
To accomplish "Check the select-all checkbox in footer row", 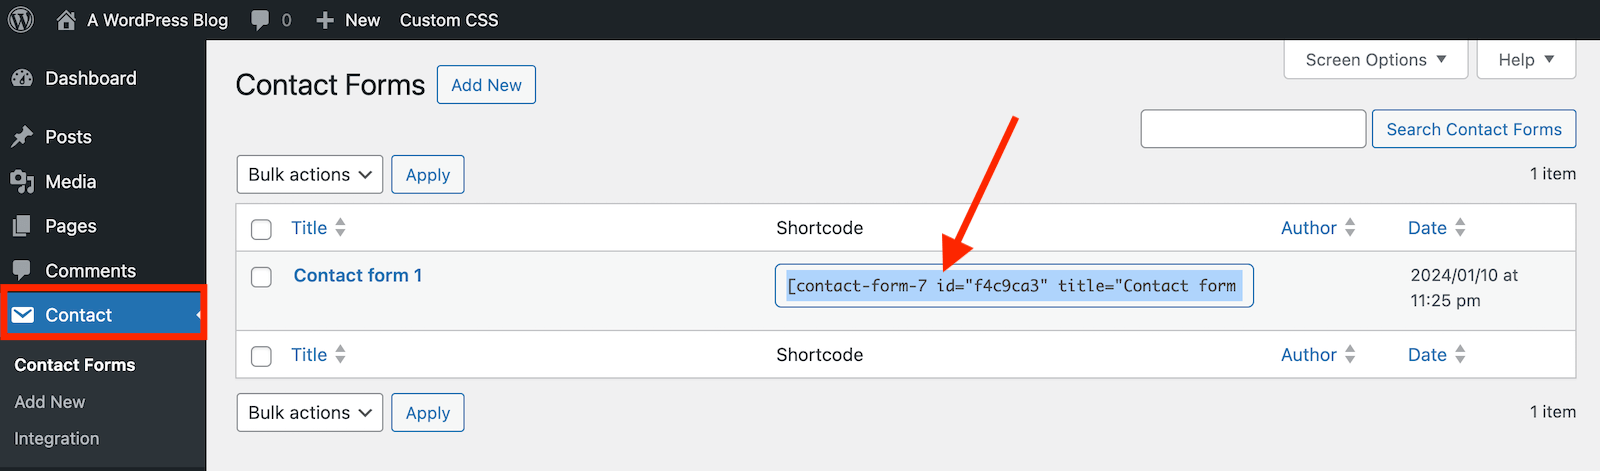I will 261,356.
